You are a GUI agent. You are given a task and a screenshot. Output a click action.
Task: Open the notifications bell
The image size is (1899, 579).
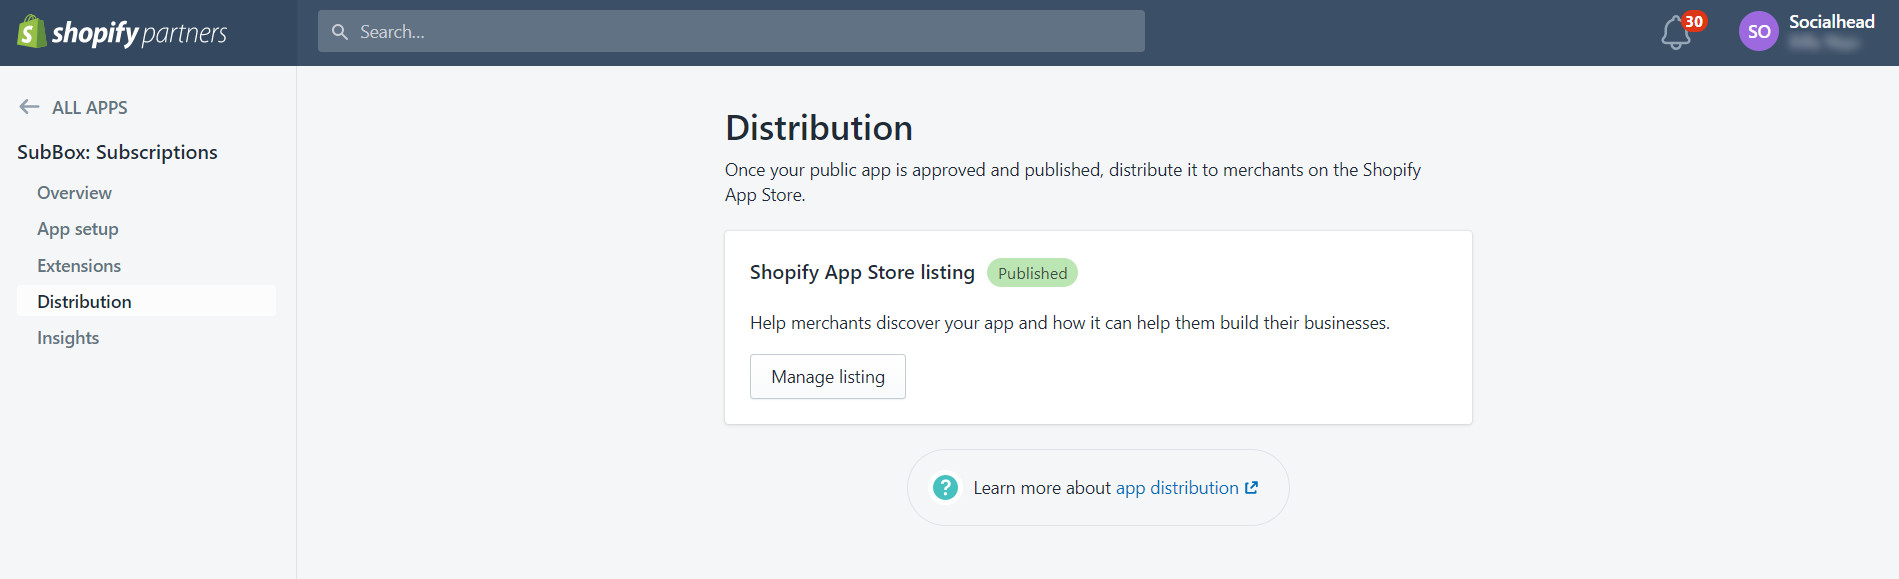pos(1676,33)
